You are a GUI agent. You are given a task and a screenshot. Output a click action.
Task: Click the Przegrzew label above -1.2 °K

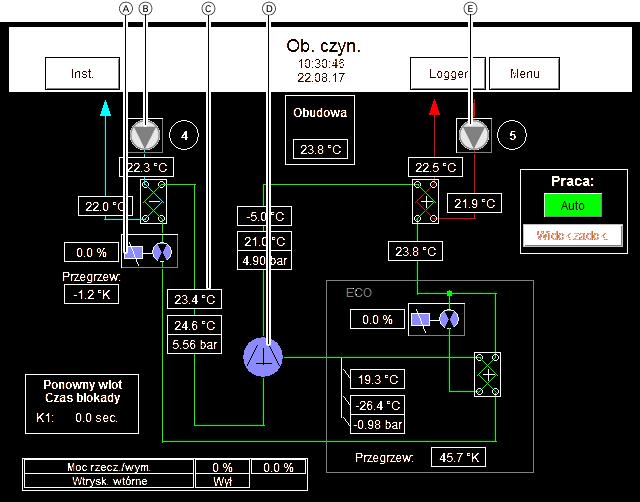pyautogui.click(x=91, y=276)
